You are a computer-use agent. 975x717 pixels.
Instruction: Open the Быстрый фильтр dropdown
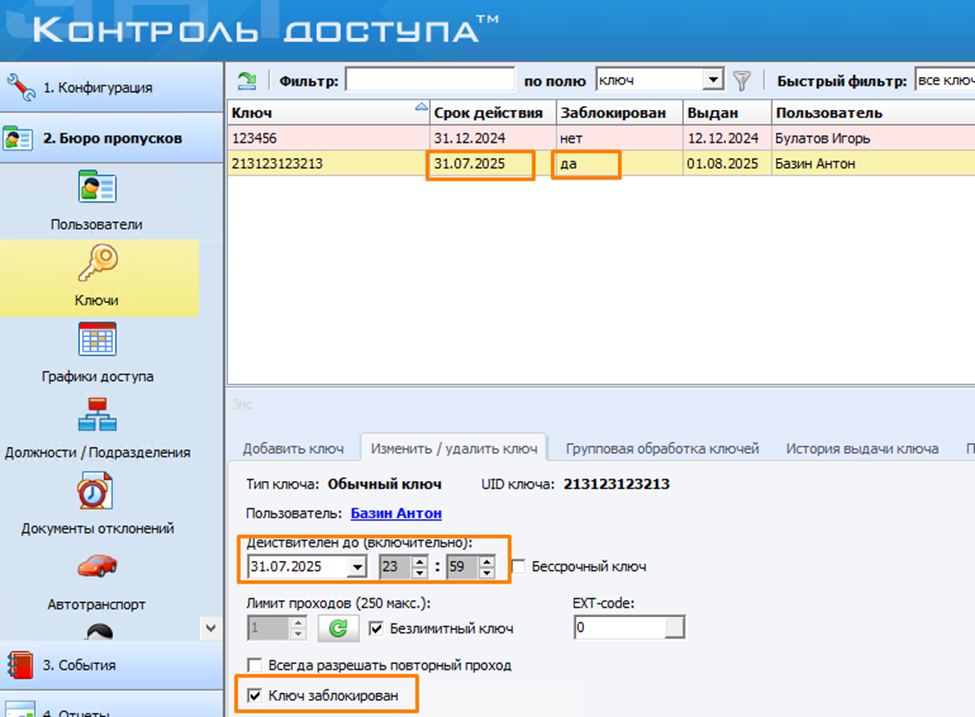pyautogui.click(x=944, y=81)
